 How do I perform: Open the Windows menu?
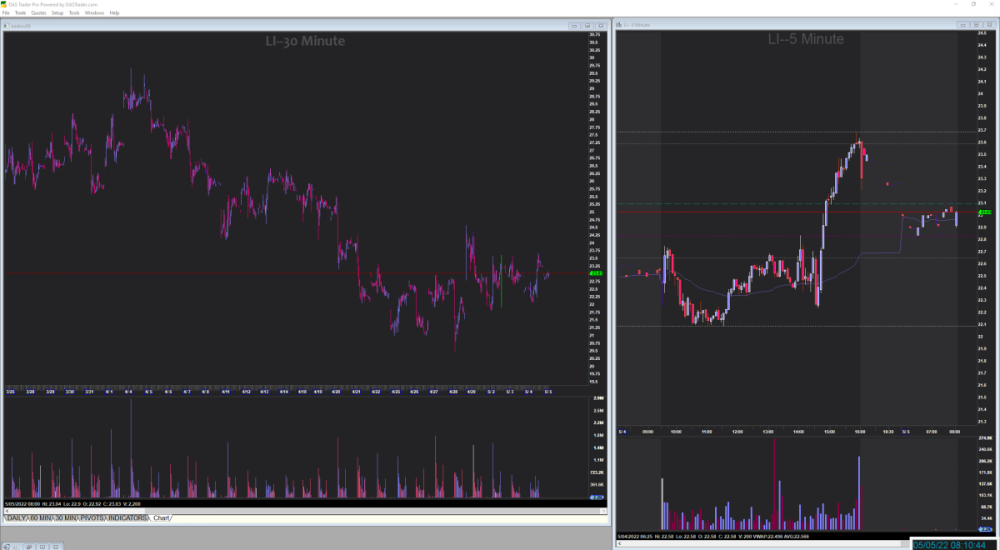94,13
